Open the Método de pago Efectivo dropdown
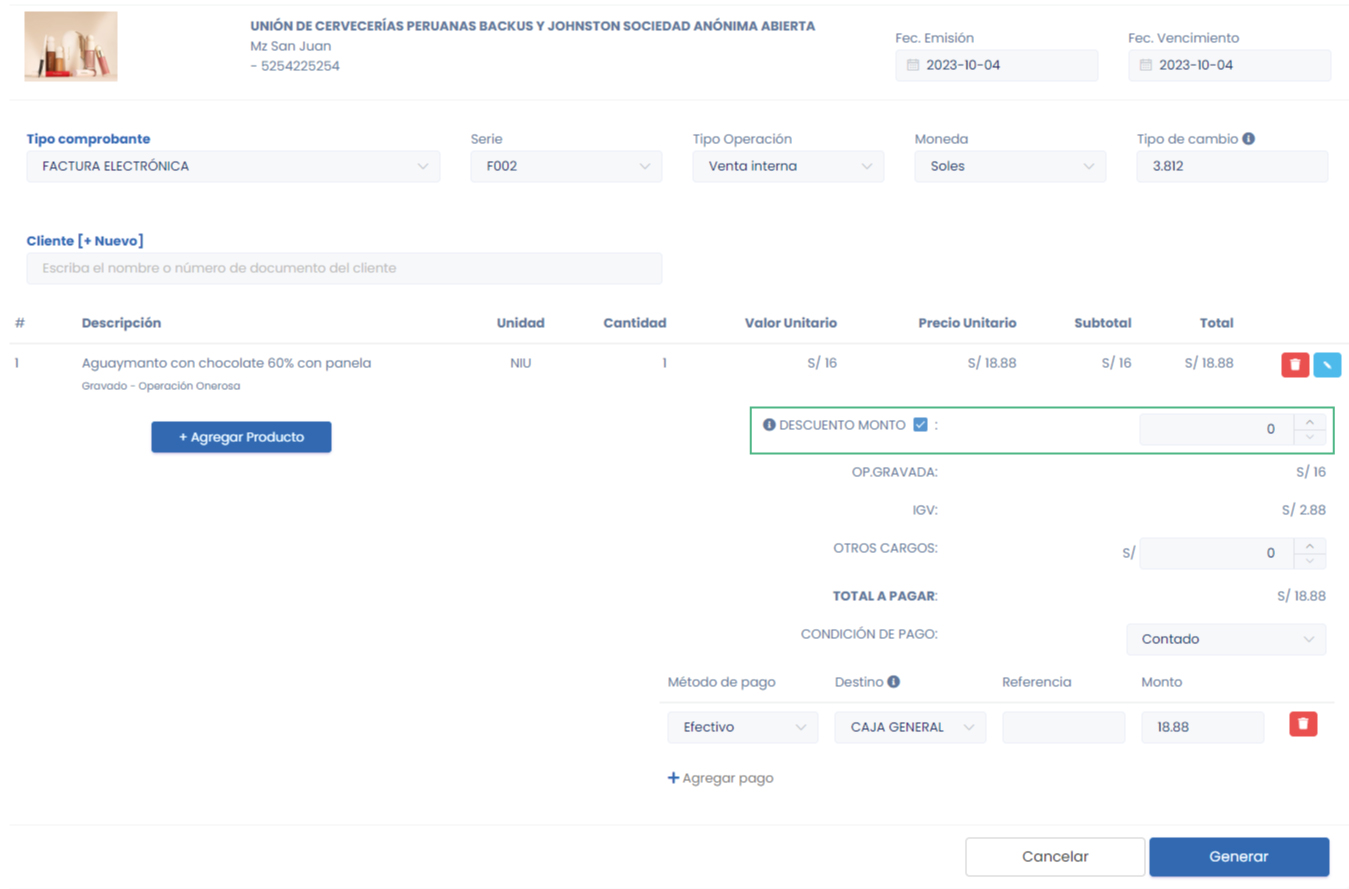Viewport: 1349px width, 889px height. pyautogui.click(x=742, y=727)
